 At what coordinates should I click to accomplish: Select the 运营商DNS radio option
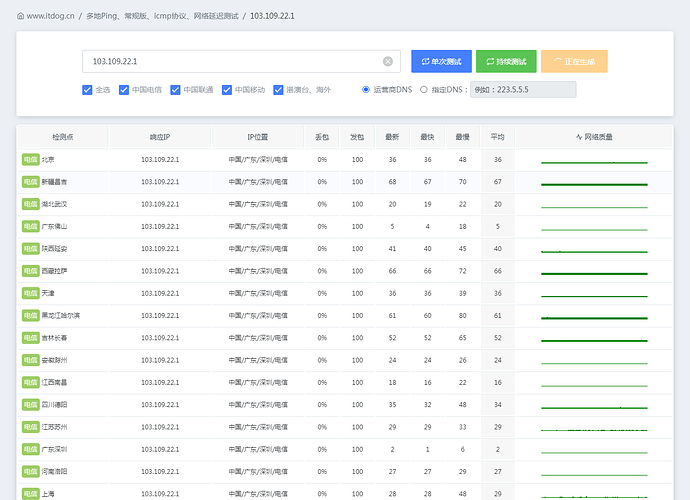point(366,89)
